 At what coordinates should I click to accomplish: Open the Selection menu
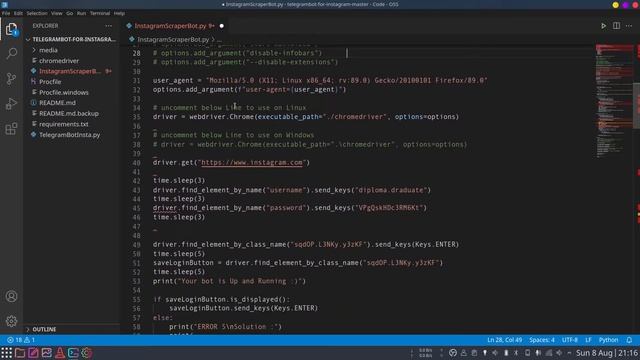[37, 13]
